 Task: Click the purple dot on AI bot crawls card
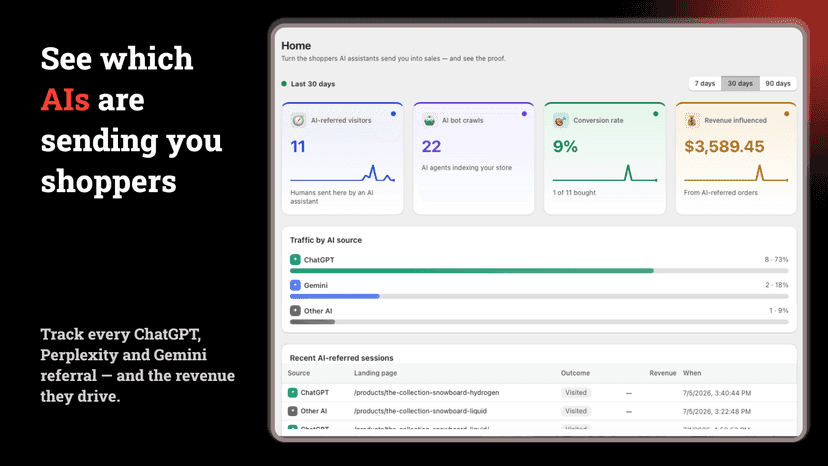524,114
